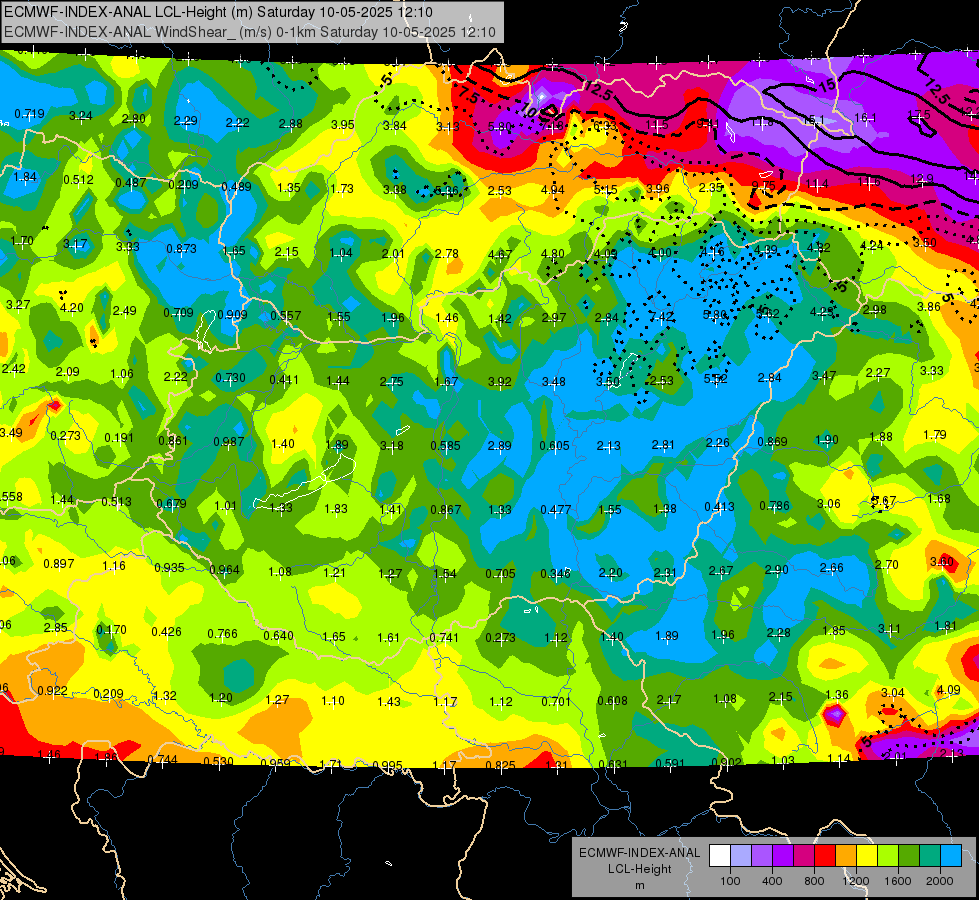Screen dimensions: 979x900
Task: Click the wind shear value 0.897
Action: (59, 563)
